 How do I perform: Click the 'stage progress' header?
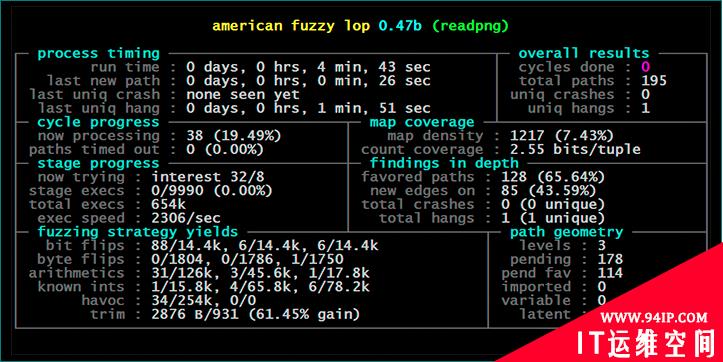click(98, 164)
